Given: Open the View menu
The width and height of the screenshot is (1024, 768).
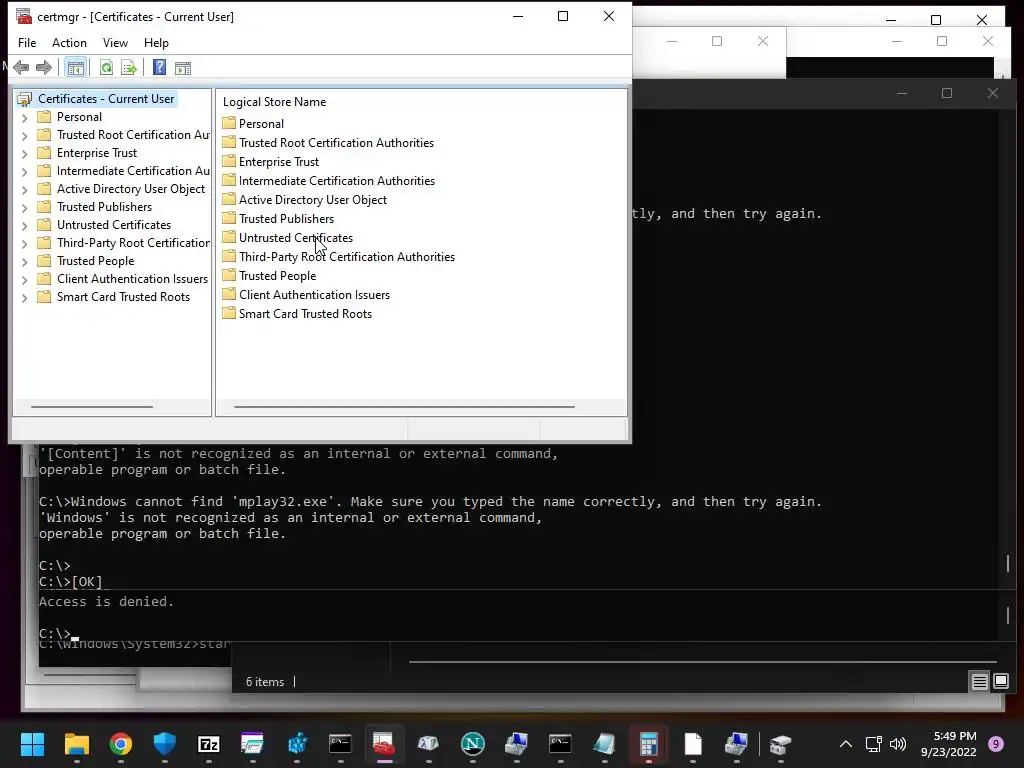Looking at the screenshot, I should [115, 42].
